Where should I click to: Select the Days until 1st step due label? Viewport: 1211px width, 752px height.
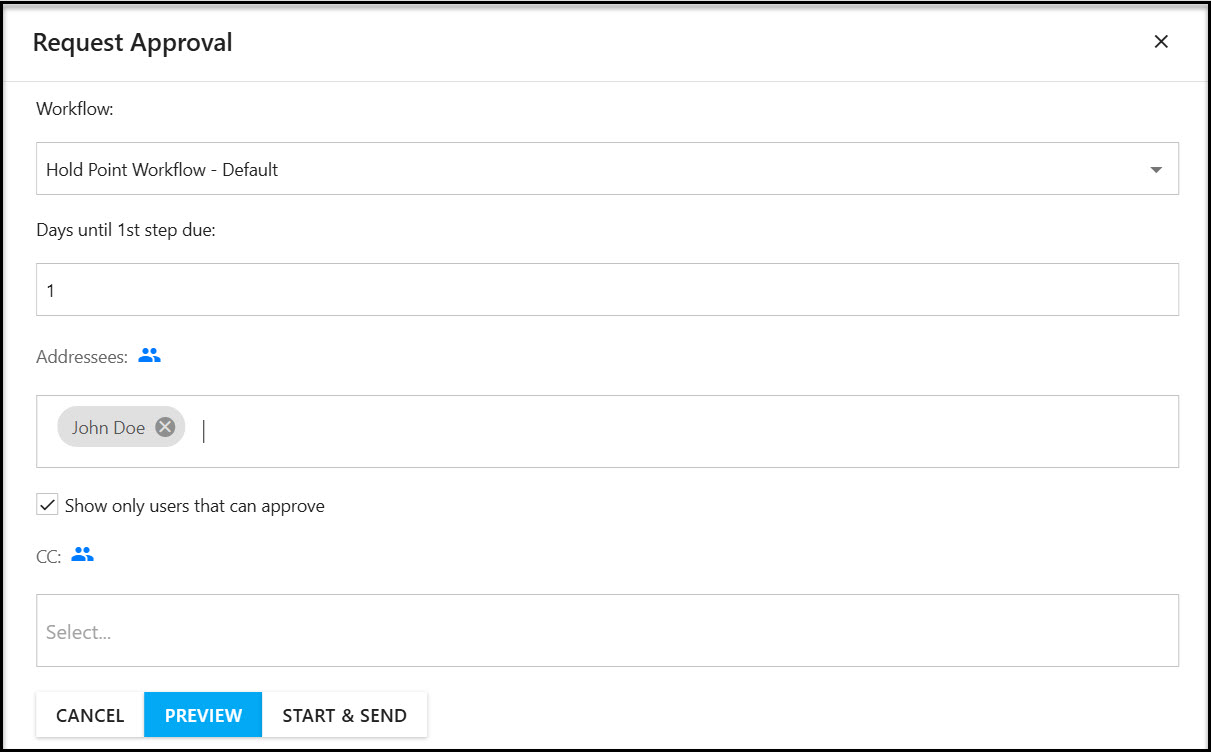tap(126, 230)
